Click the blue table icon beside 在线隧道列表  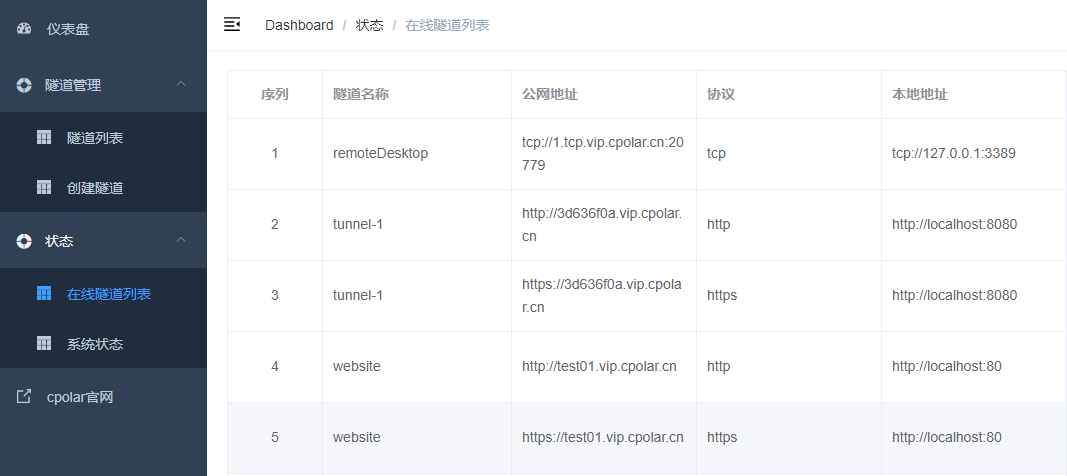pyautogui.click(x=44, y=294)
